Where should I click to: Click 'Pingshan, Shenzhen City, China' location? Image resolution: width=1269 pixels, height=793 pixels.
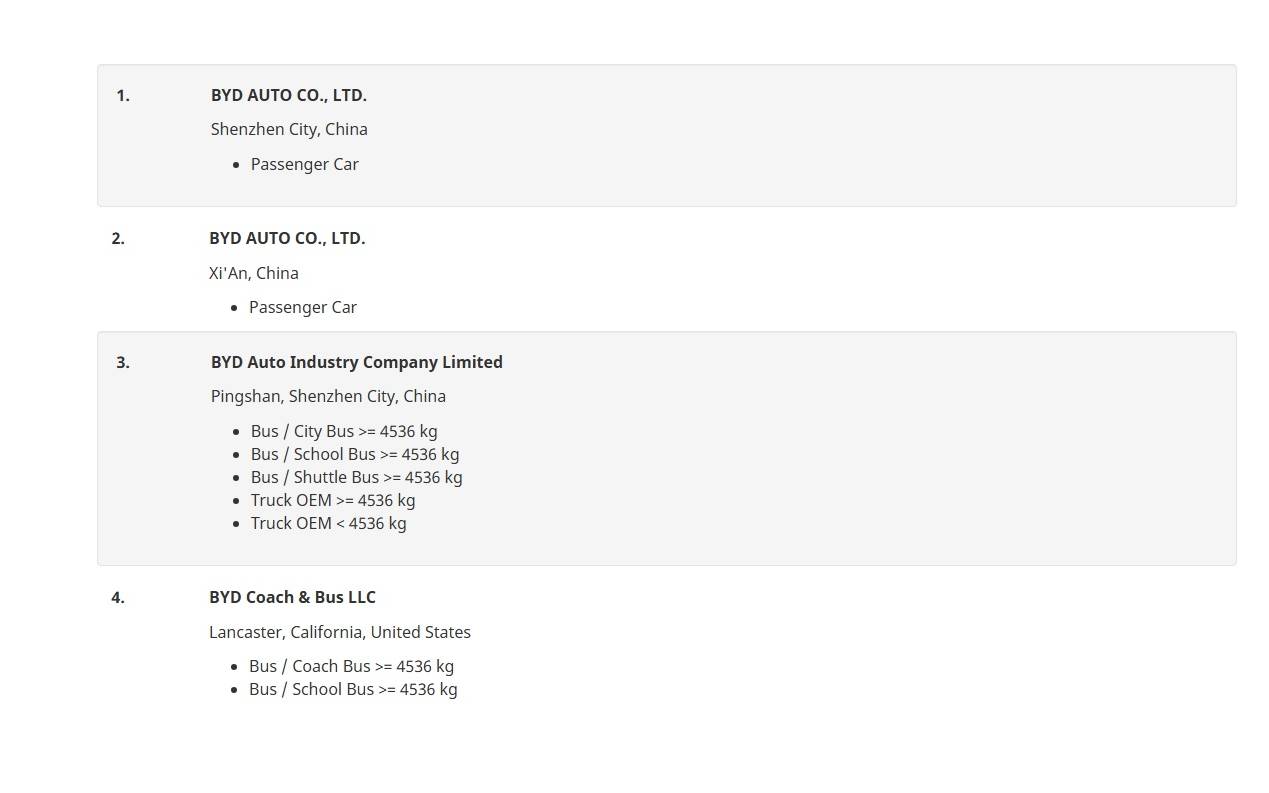point(328,396)
